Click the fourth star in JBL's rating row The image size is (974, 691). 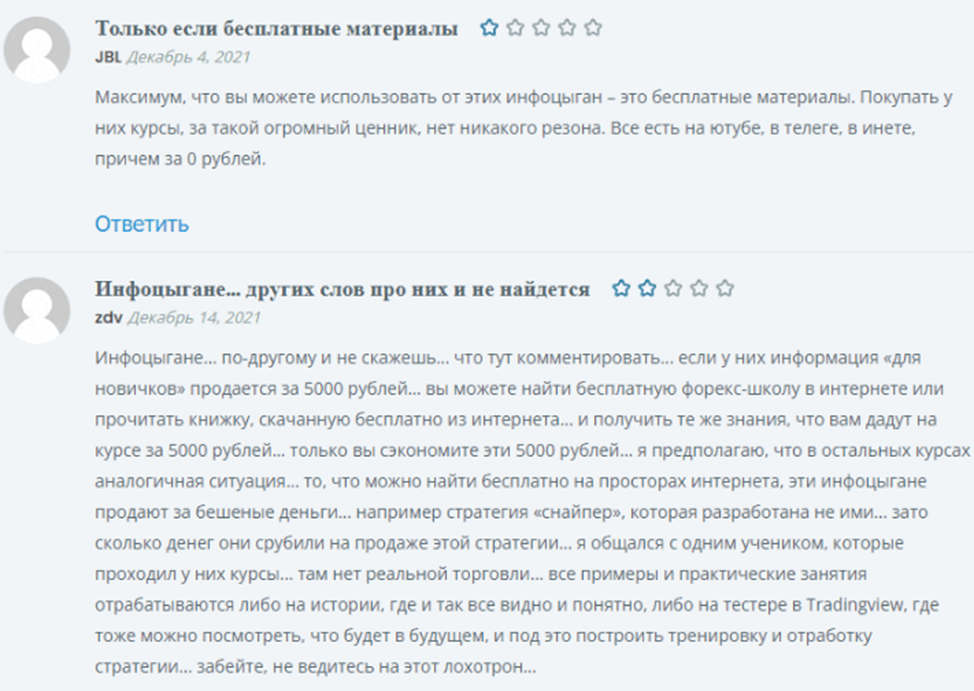coord(565,27)
